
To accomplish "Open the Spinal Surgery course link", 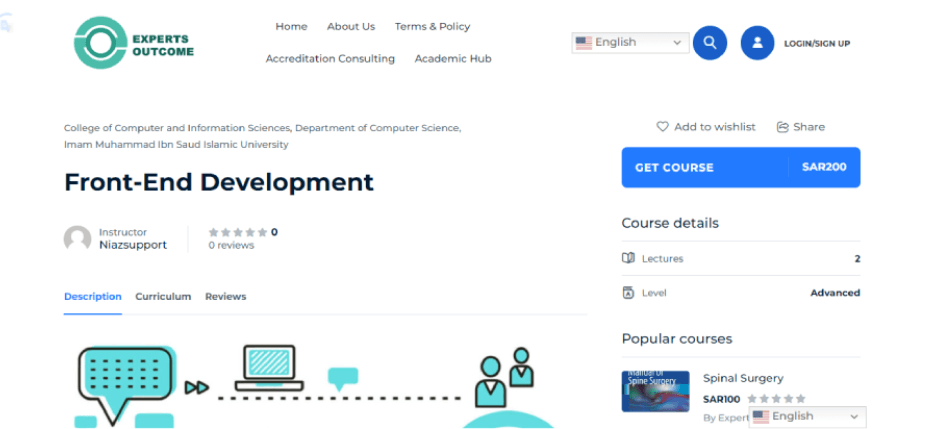I will [743, 378].
